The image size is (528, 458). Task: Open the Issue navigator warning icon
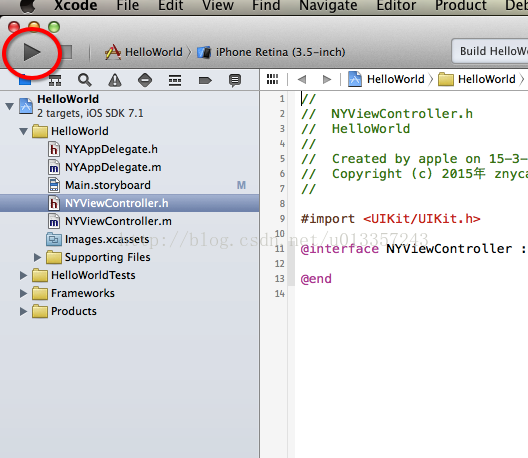click(115, 80)
